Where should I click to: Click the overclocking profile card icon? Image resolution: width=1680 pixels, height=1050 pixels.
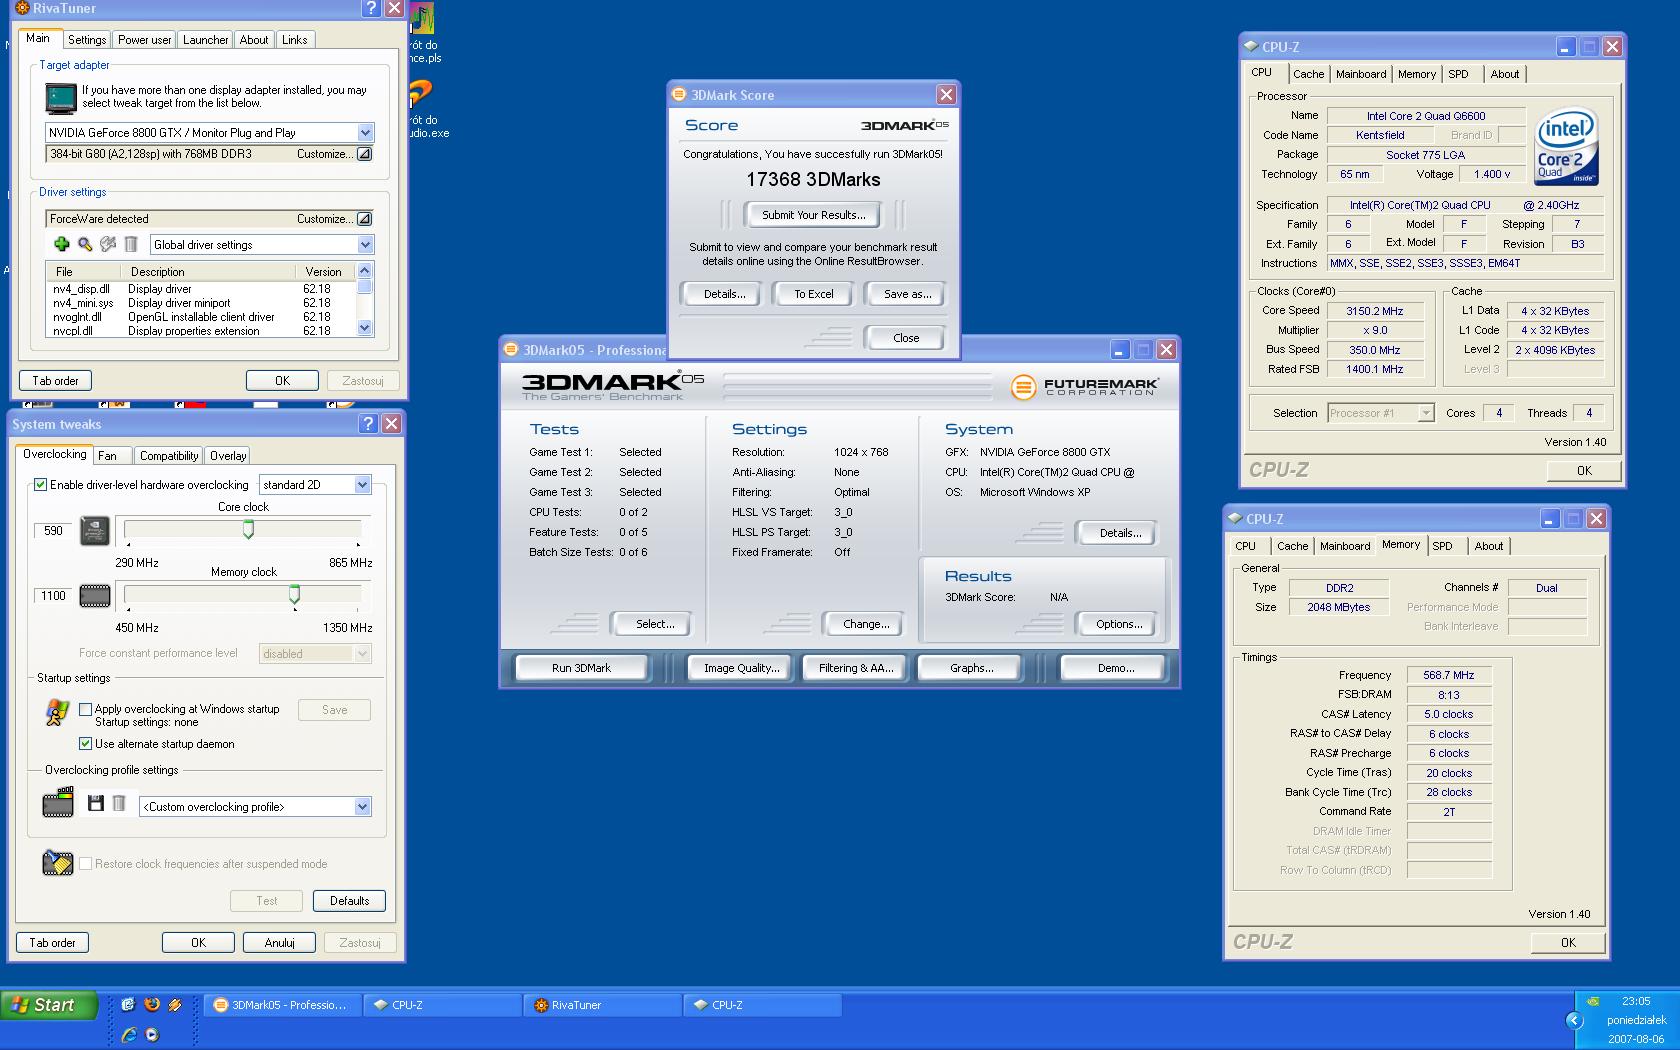[59, 802]
